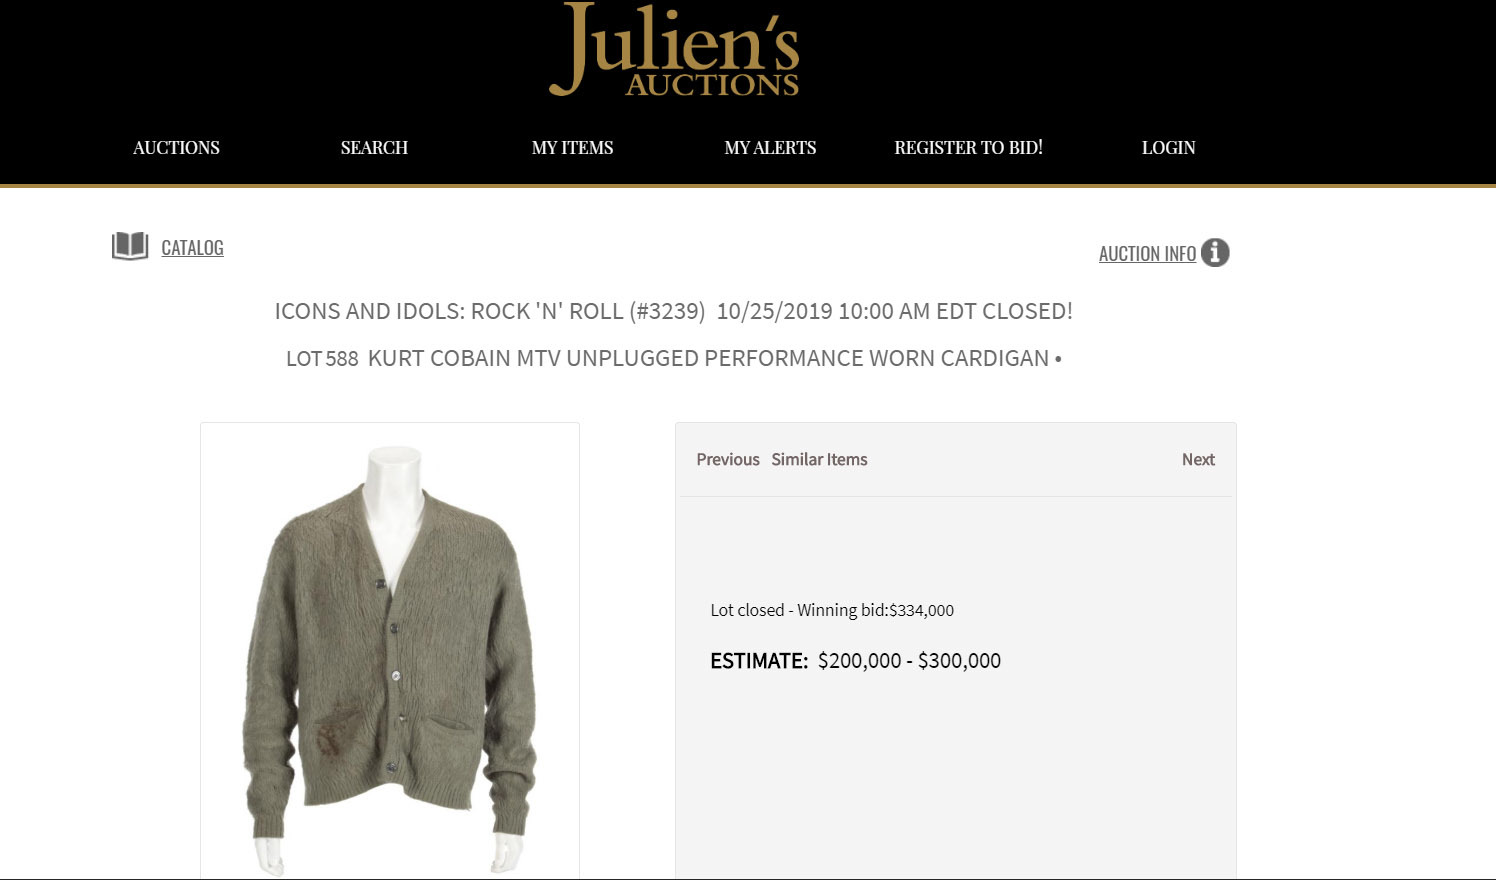Click the LOGIN link
This screenshot has height=880, width=1496.
point(1168,148)
